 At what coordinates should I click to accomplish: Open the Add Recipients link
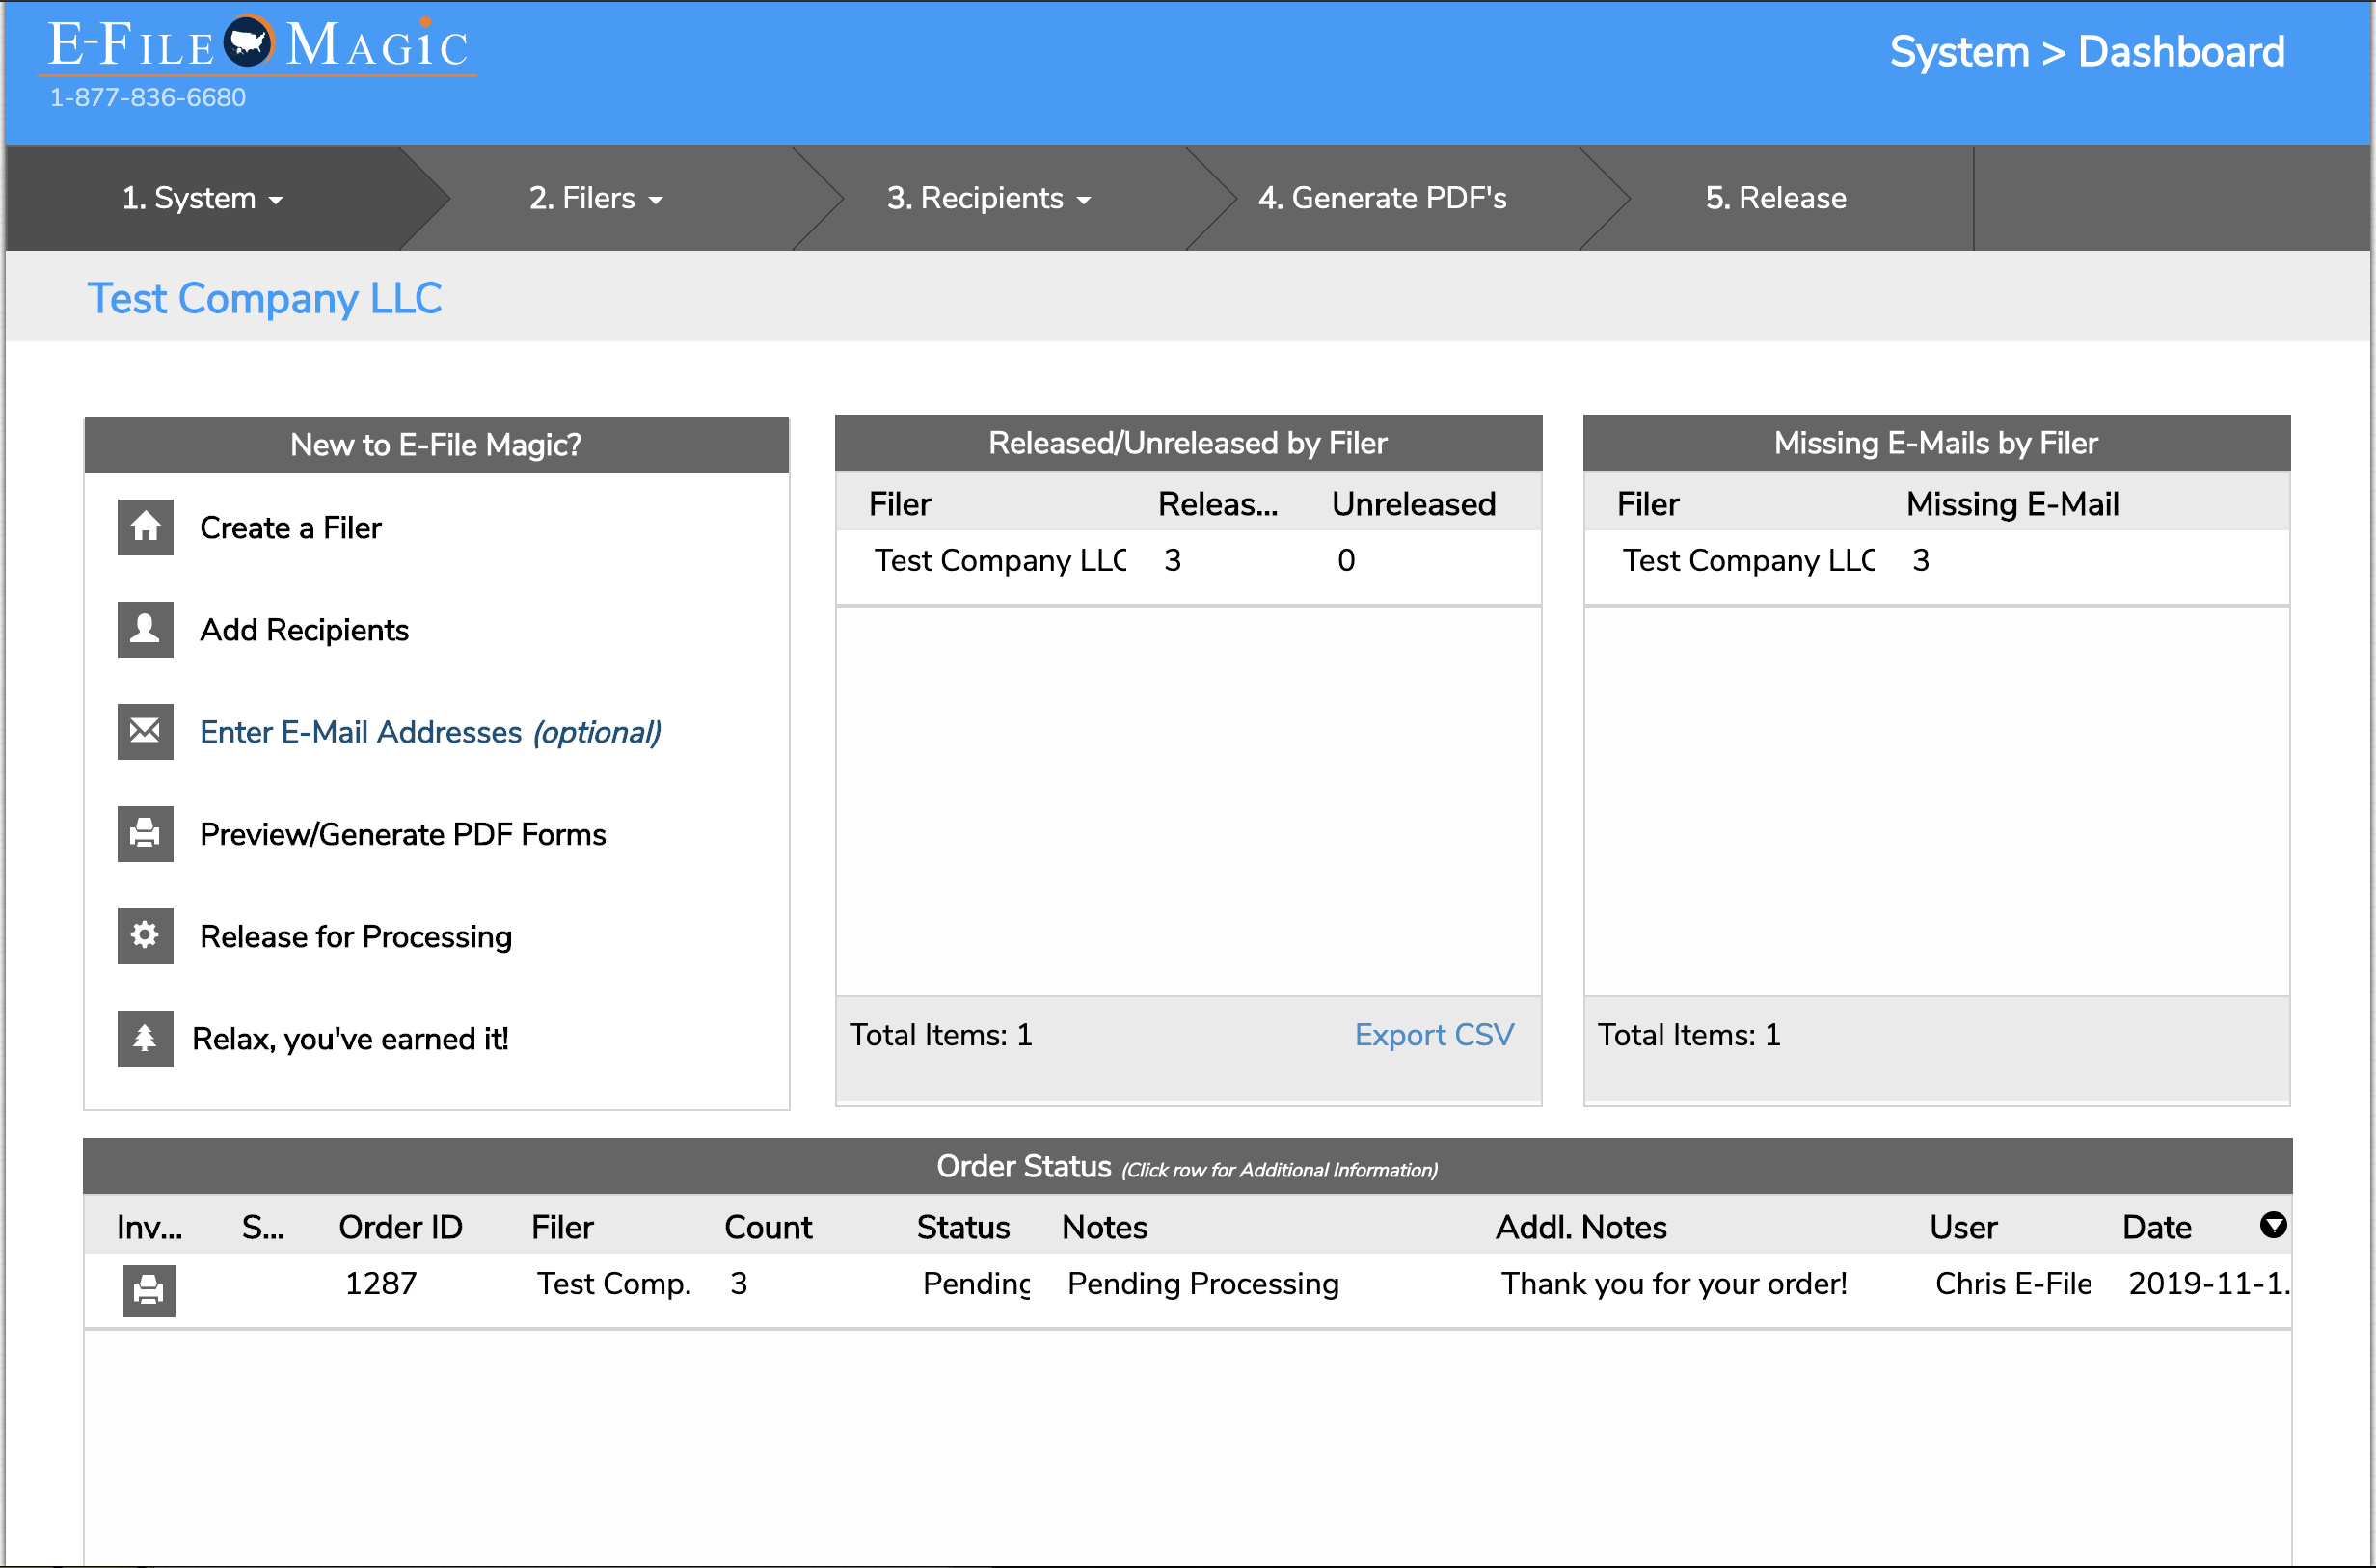pos(304,629)
